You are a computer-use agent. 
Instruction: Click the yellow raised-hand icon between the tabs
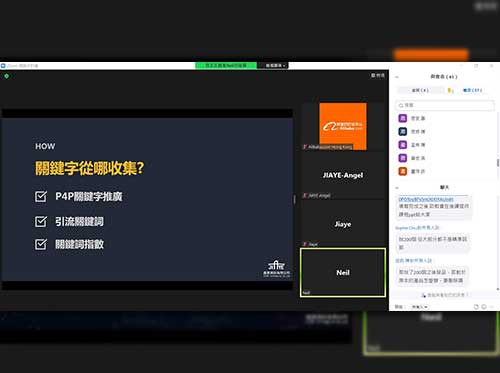(x=450, y=90)
